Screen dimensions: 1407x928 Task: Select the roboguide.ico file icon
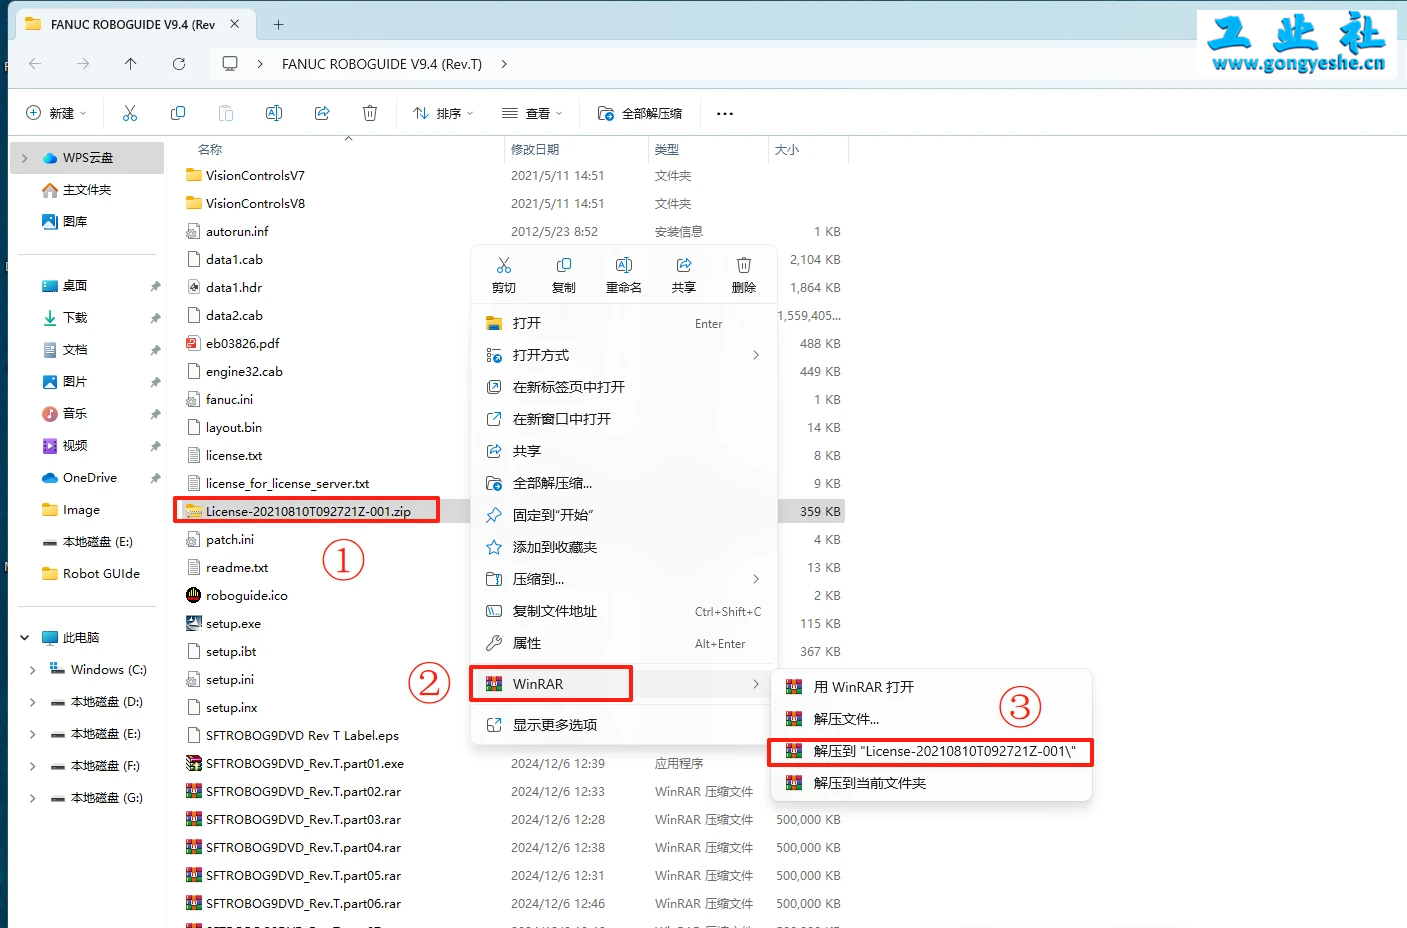[194, 595]
